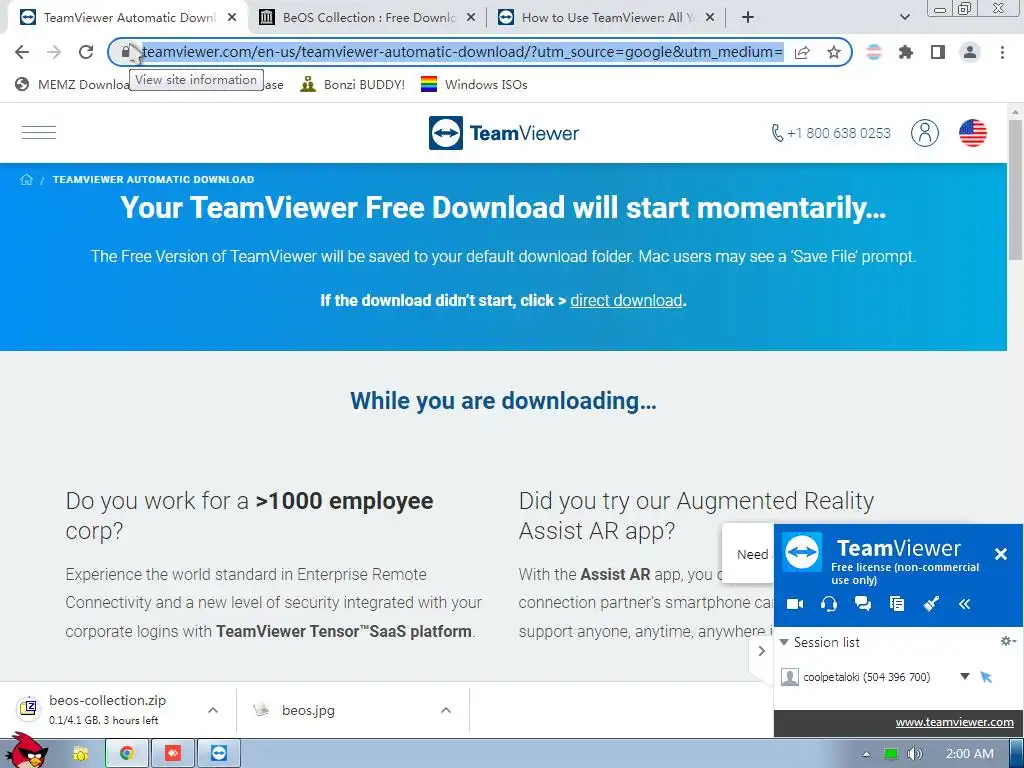The height and width of the screenshot is (768, 1024).
Task: Open a new browser tab
Action: (748, 18)
